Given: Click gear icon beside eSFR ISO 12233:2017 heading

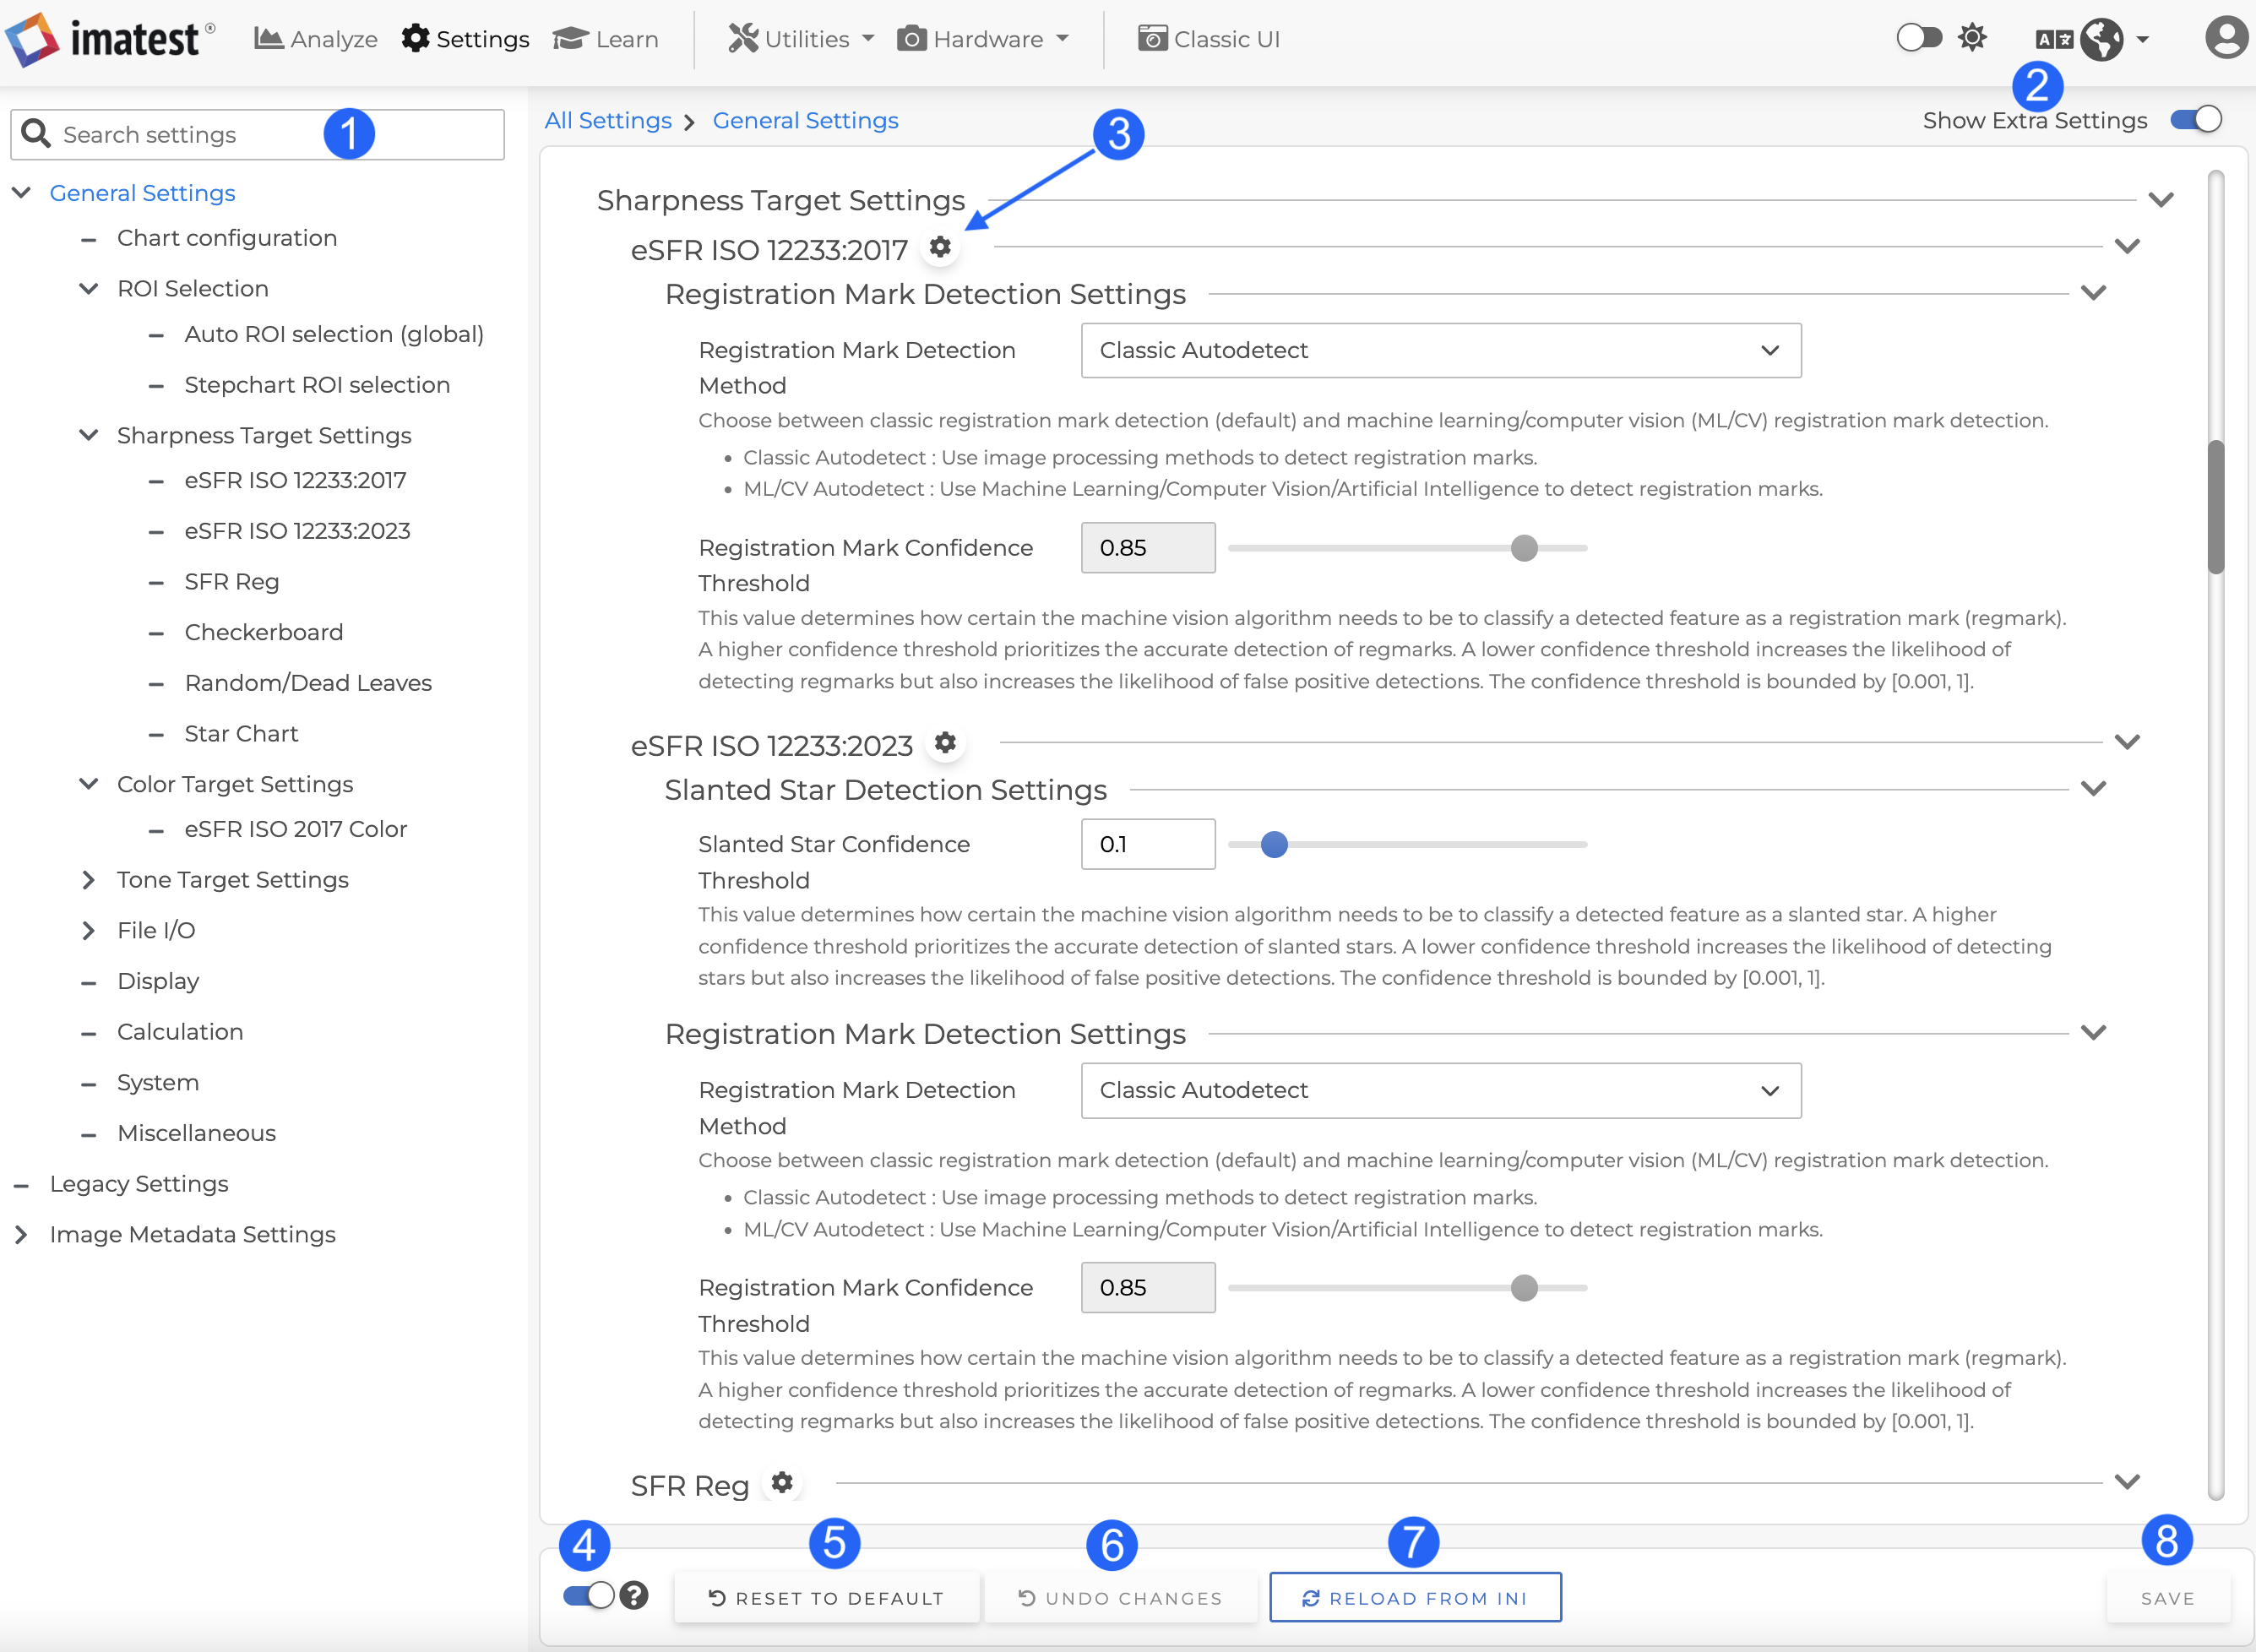Looking at the screenshot, I should [940, 246].
